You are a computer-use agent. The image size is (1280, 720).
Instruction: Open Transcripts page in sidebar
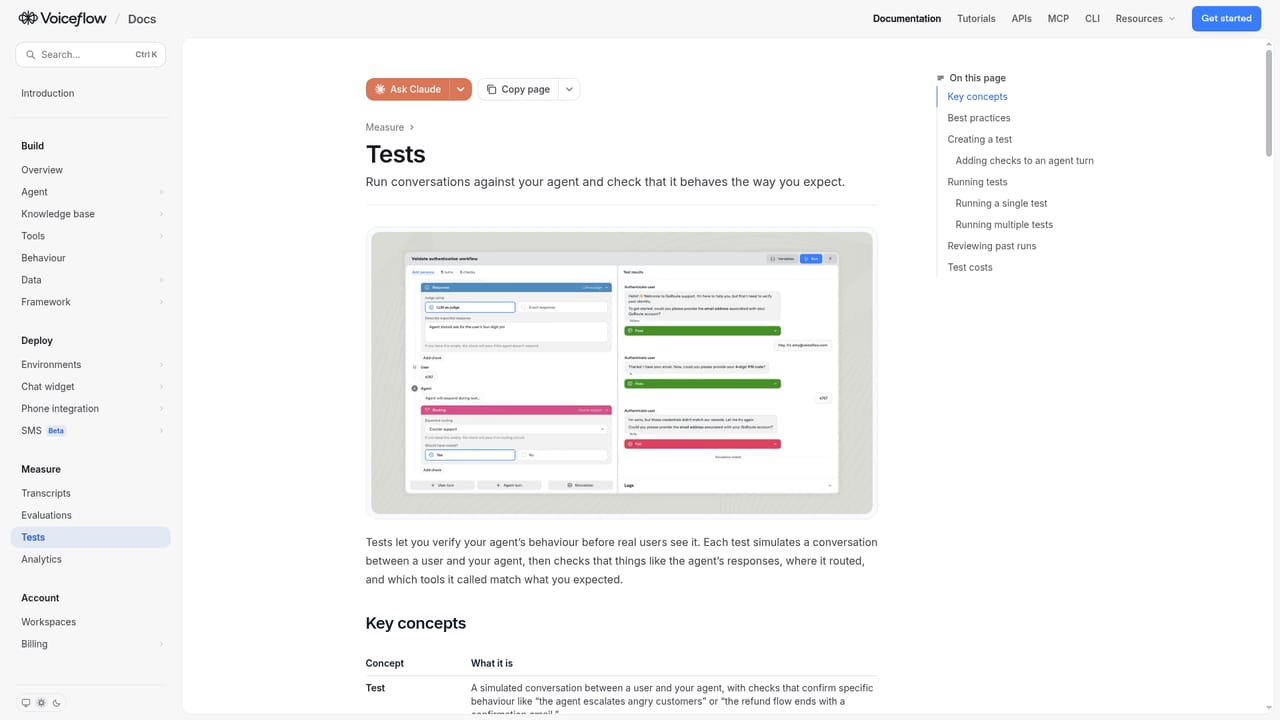coord(91,493)
